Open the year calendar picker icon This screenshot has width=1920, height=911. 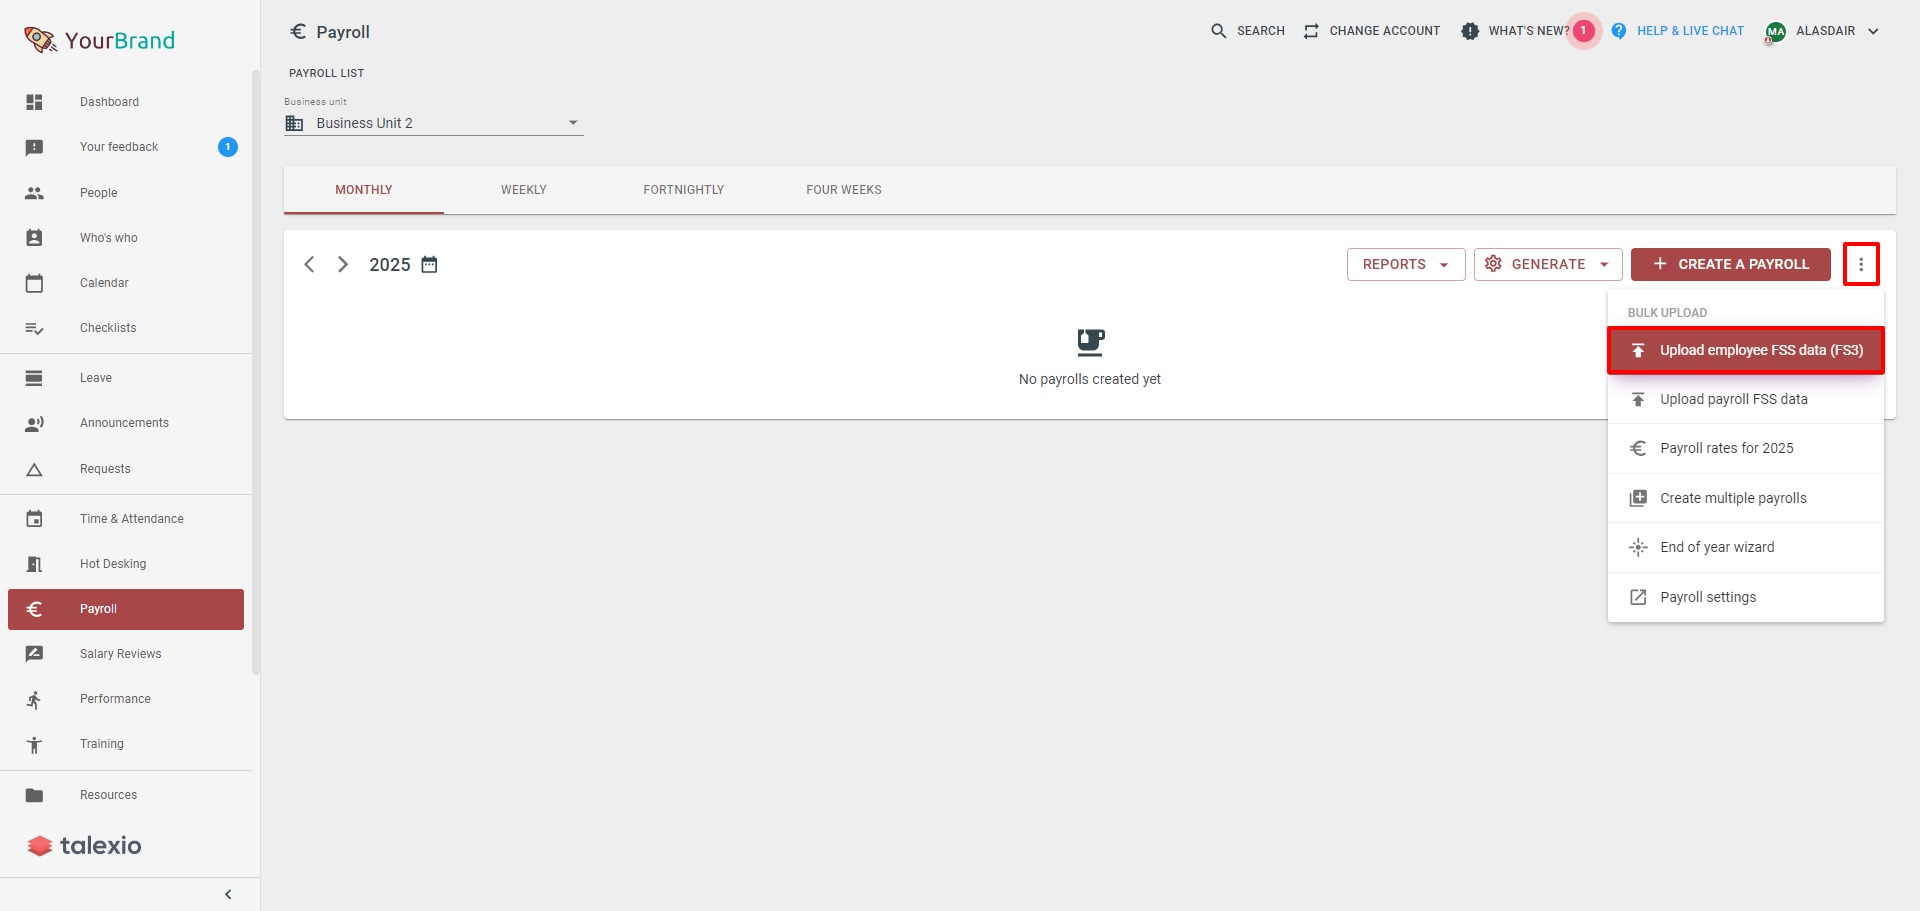pyautogui.click(x=429, y=264)
